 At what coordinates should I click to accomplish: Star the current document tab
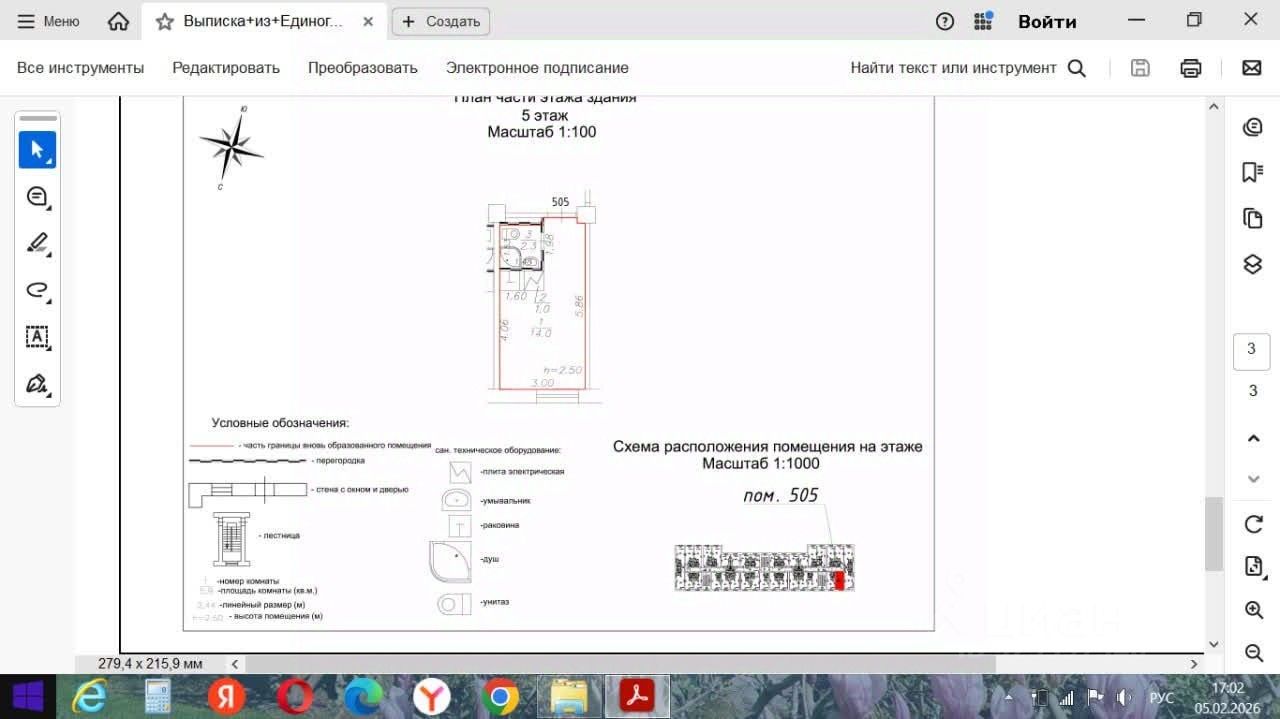pos(165,21)
